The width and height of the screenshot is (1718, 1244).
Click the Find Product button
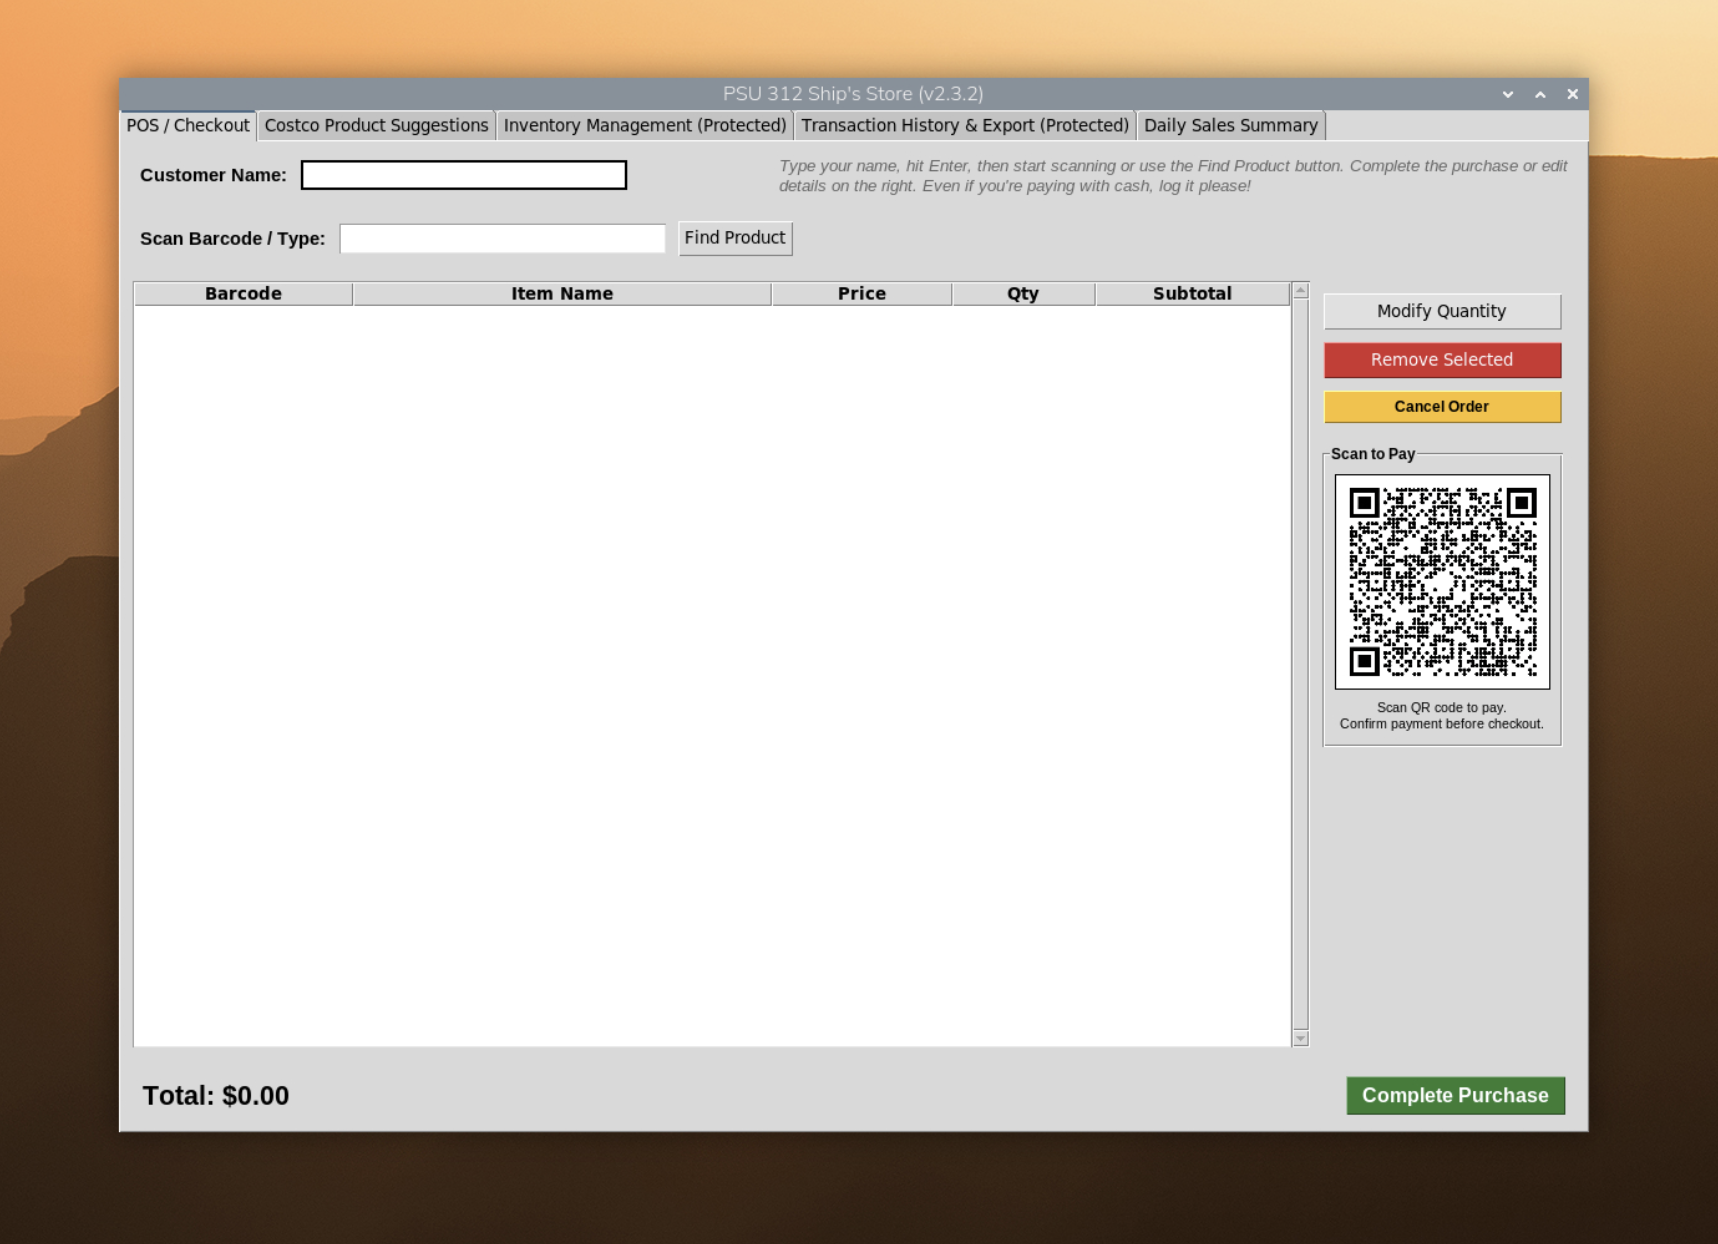735,238
